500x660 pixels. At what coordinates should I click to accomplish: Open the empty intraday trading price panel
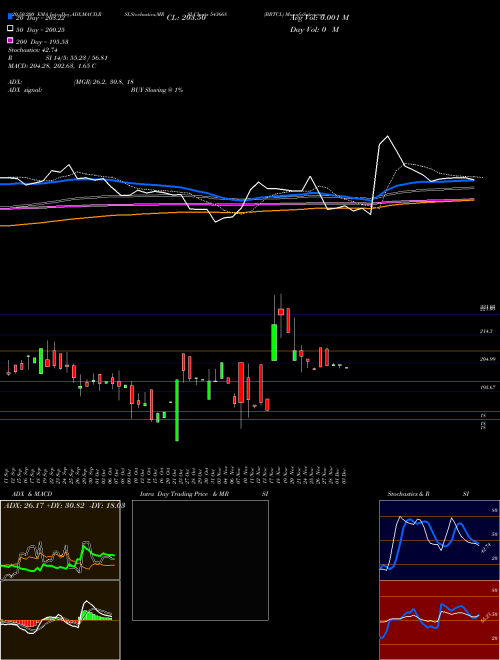point(200,560)
